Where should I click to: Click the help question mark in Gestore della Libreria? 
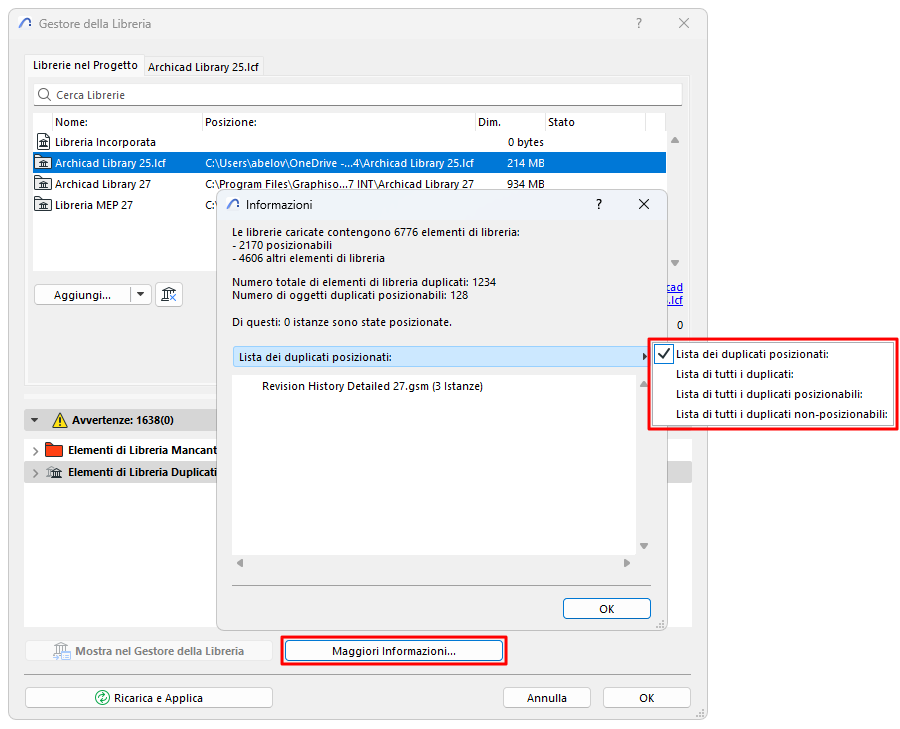[x=638, y=24]
